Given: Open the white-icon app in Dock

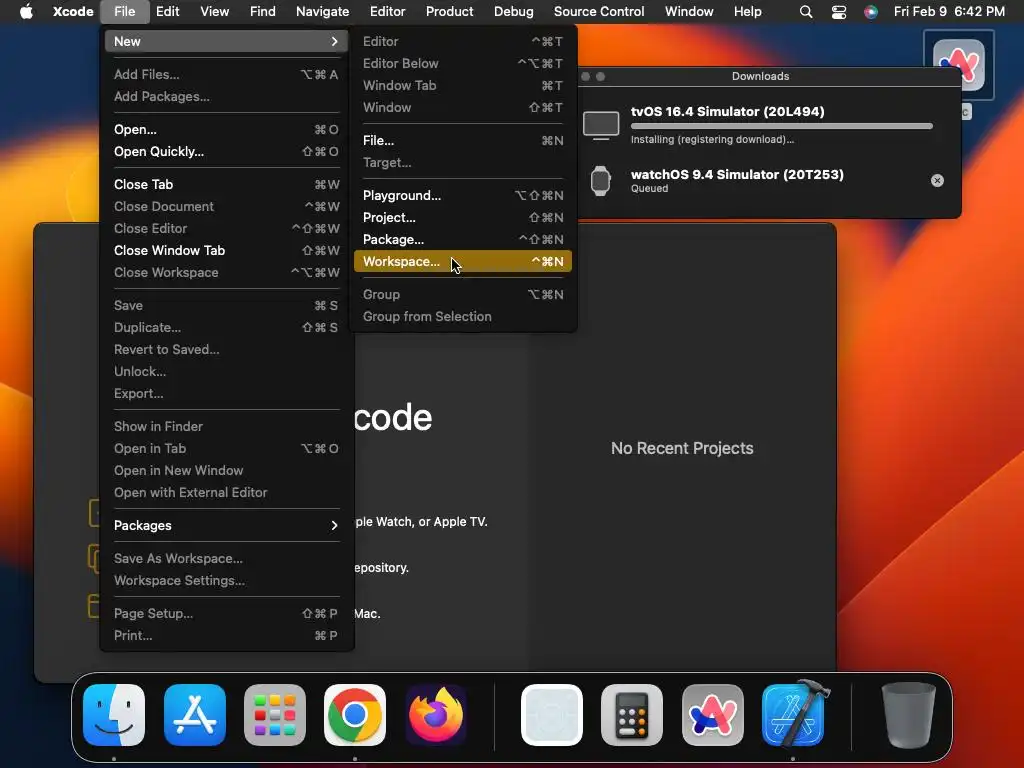Looking at the screenshot, I should point(552,714).
